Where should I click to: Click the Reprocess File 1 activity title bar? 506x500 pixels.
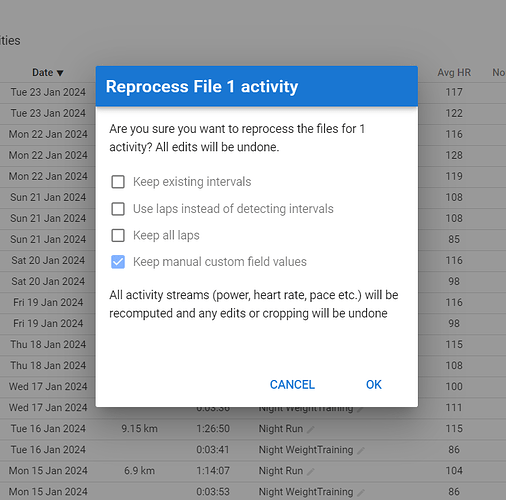pyautogui.click(x=257, y=86)
